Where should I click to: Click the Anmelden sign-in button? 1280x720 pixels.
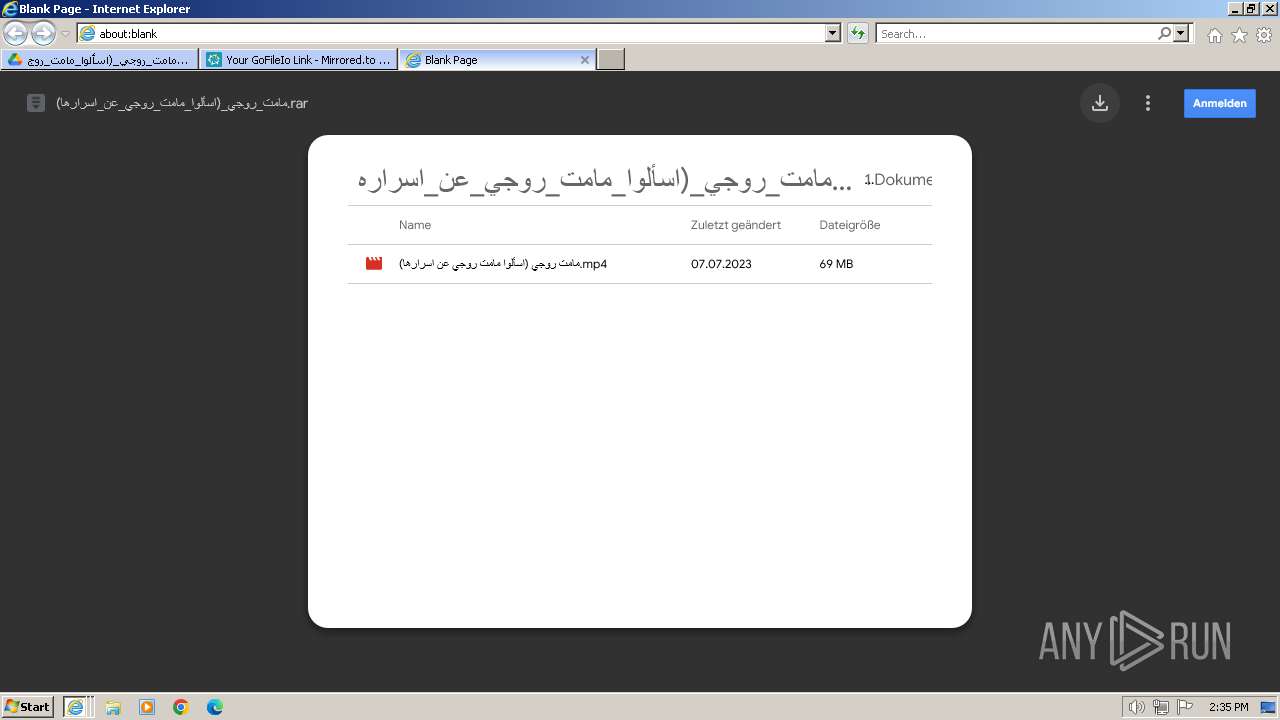pyautogui.click(x=1219, y=103)
